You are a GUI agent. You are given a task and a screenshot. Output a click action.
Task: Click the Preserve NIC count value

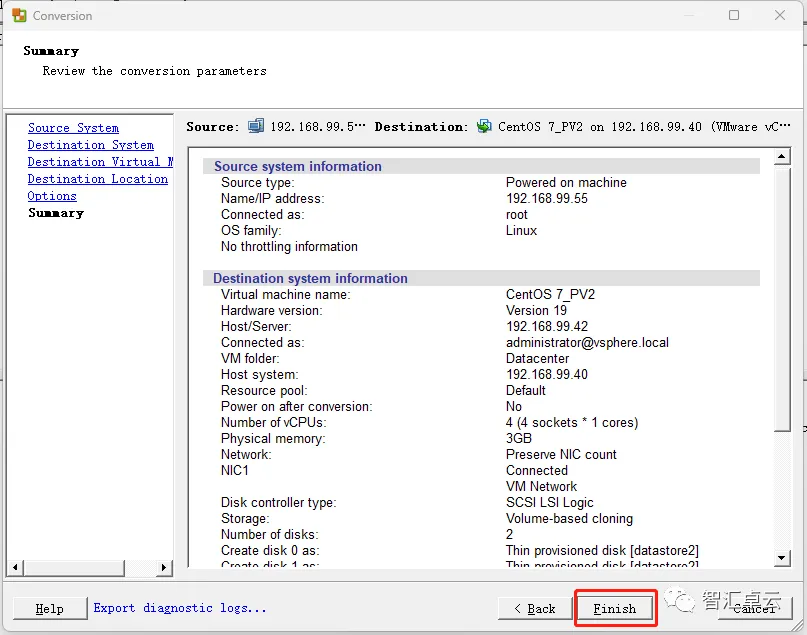click(561, 454)
